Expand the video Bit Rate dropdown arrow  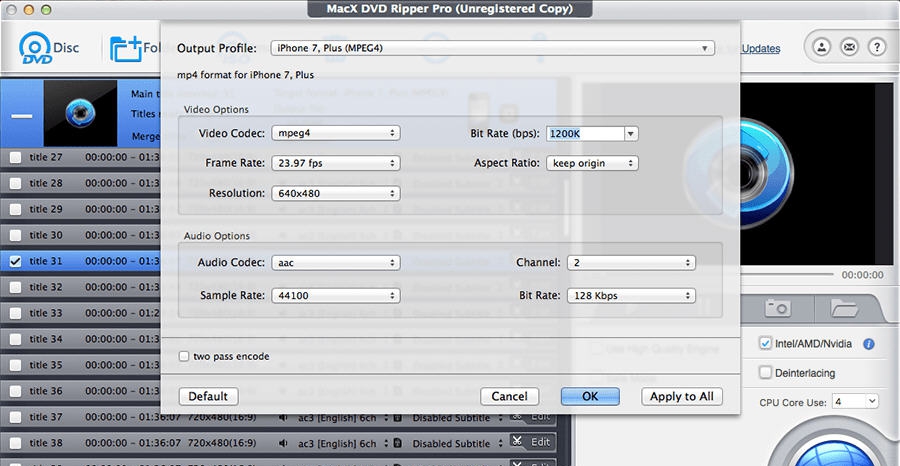631,134
